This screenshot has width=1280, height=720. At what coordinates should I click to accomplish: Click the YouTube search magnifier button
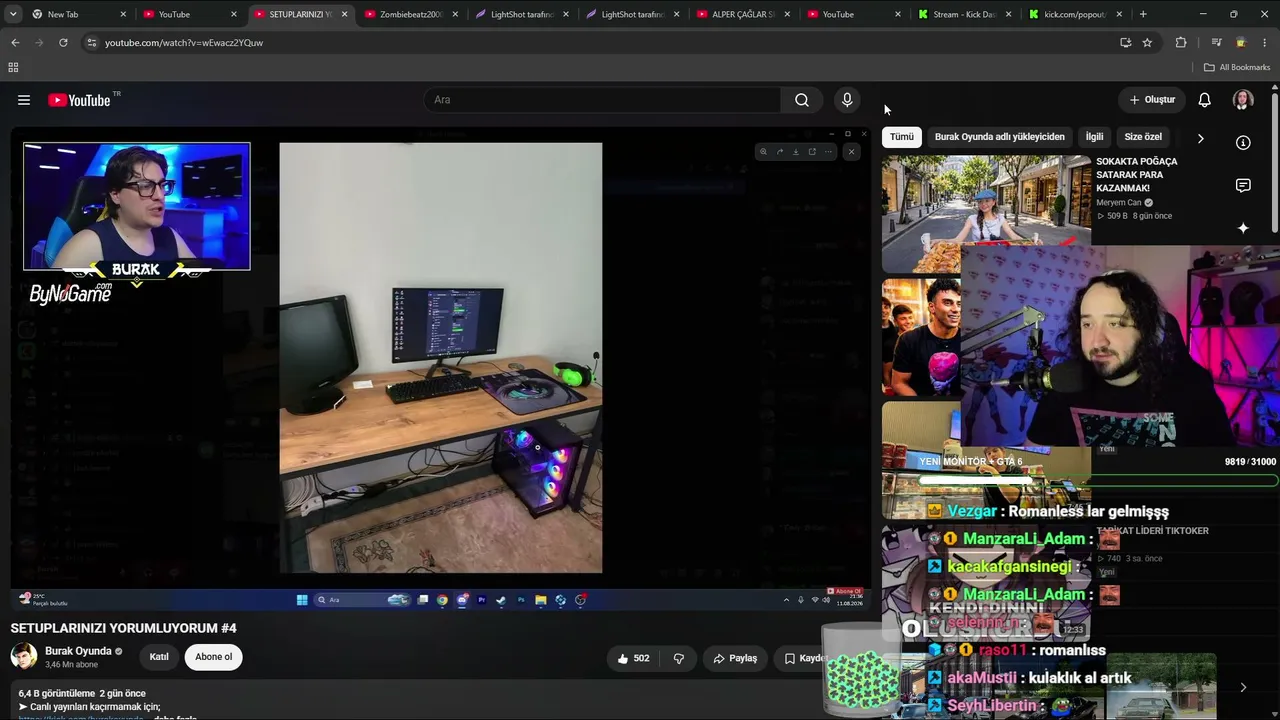coord(802,100)
